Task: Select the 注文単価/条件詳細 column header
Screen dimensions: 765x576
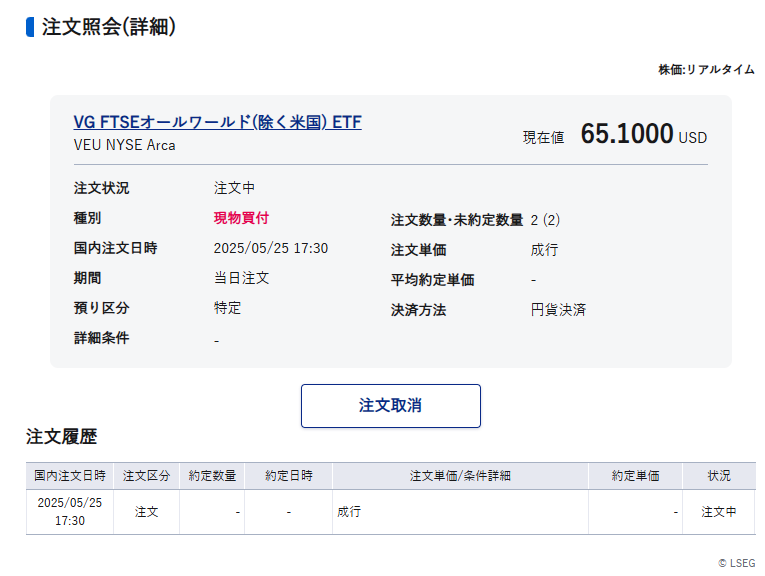Action: click(460, 476)
